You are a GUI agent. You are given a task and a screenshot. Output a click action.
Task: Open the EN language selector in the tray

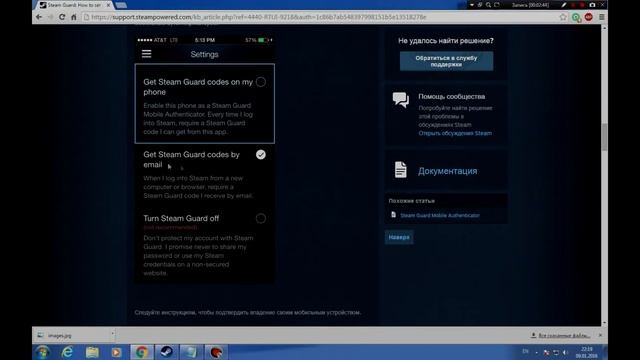tap(525, 351)
